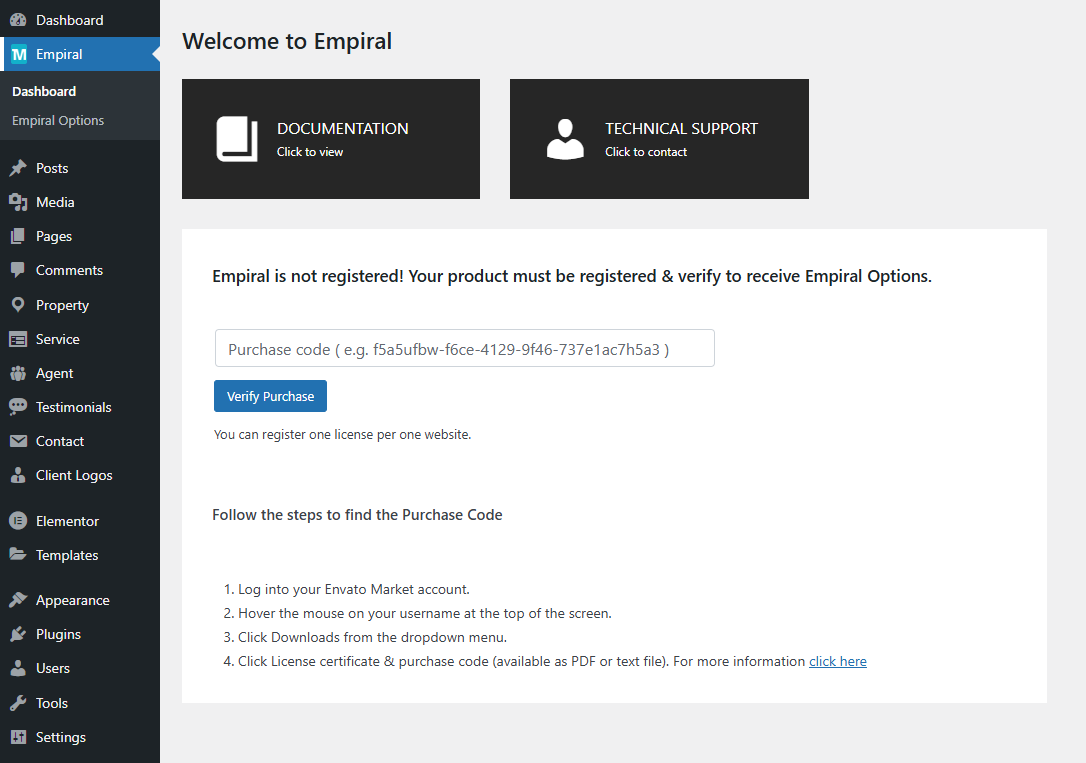Open the top Dashboard menu item

80,20
